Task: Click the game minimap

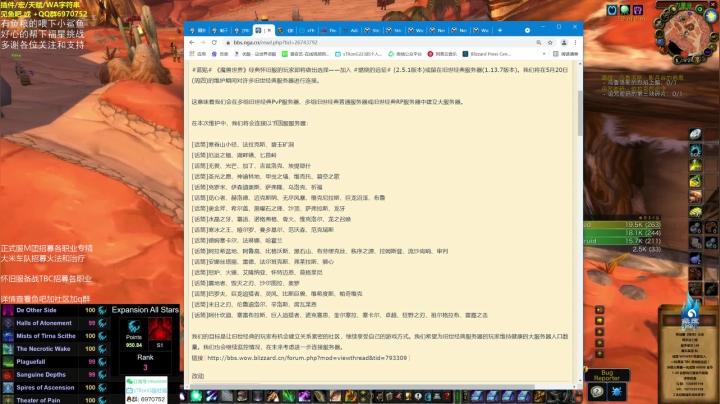Action: [x=686, y=35]
